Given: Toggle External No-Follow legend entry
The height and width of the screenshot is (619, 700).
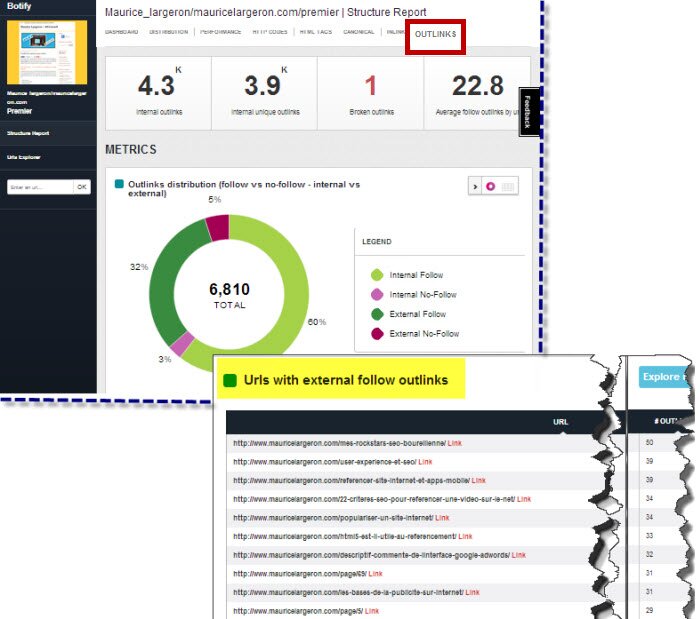Looking at the screenshot, I should pos(415,334).
